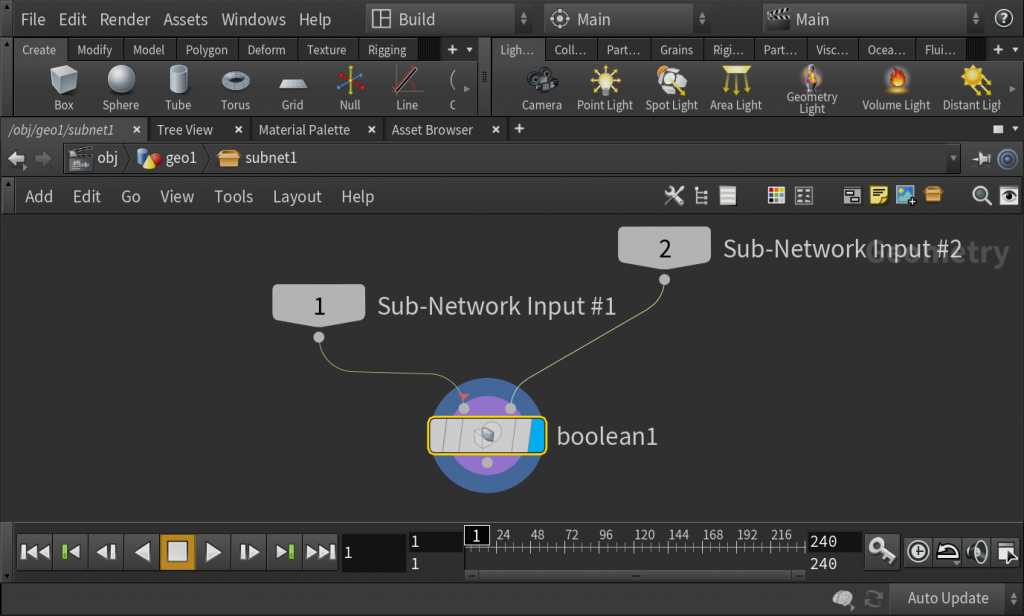Switch to the Tree View pane tab
The height and width of the screenshot is (616, 1024).
pos(185,130)
